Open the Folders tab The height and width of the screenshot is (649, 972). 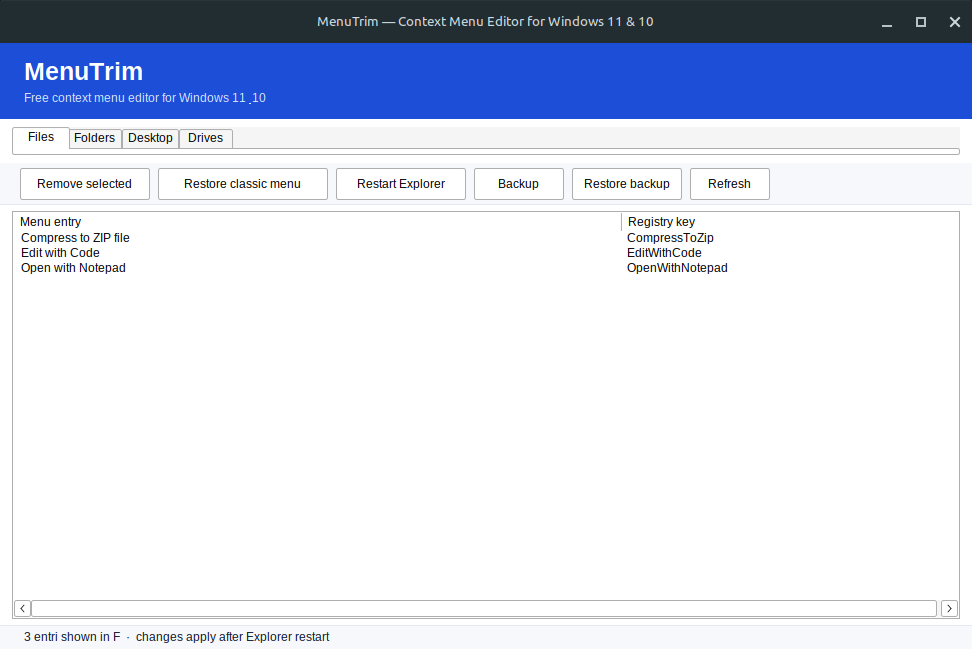click(94, 138)
